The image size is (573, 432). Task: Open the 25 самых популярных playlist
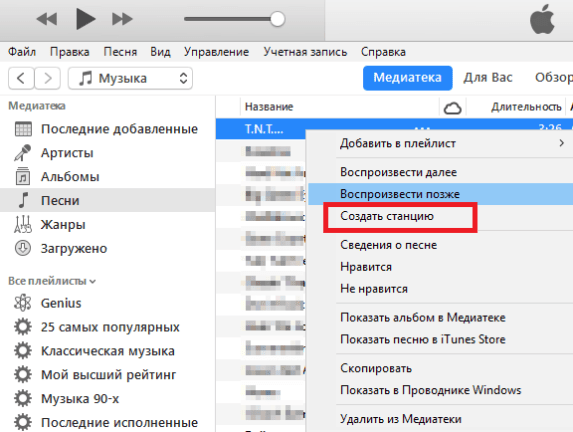click(x=110, y=327)
